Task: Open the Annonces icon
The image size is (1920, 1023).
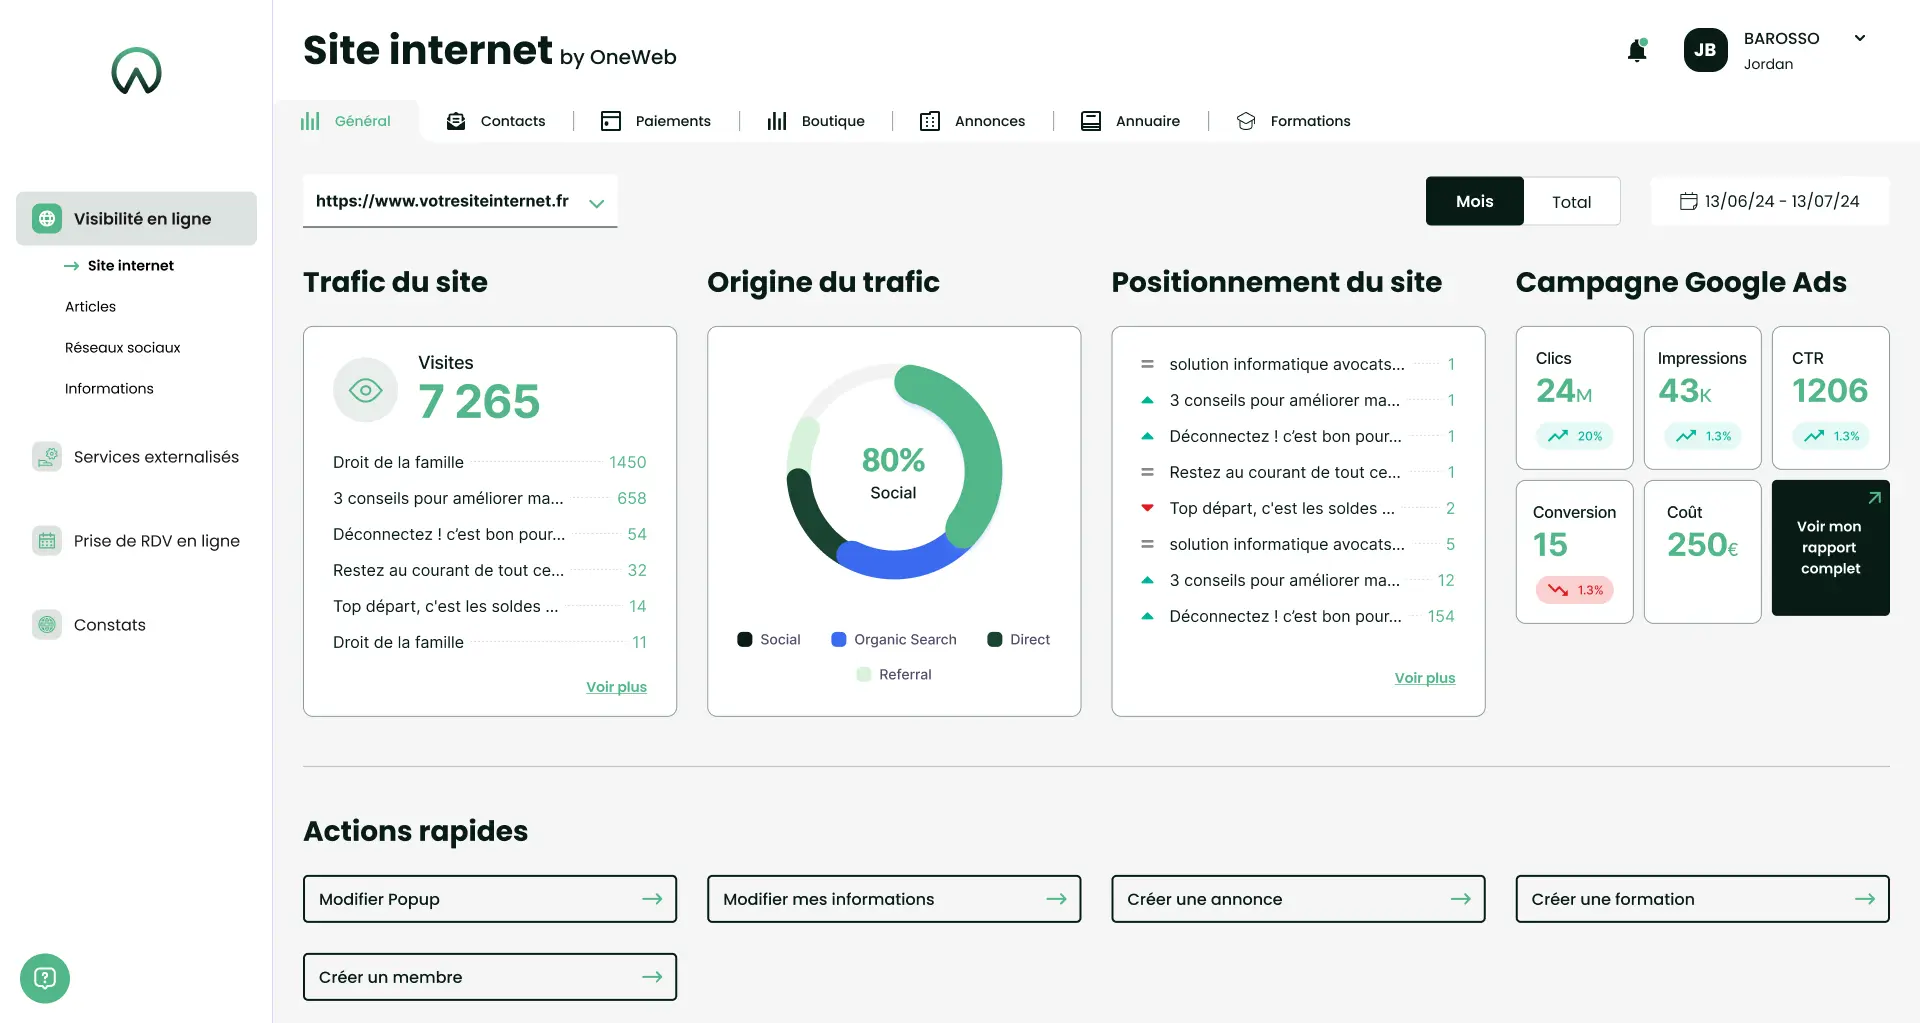Action: pos(929,120)
